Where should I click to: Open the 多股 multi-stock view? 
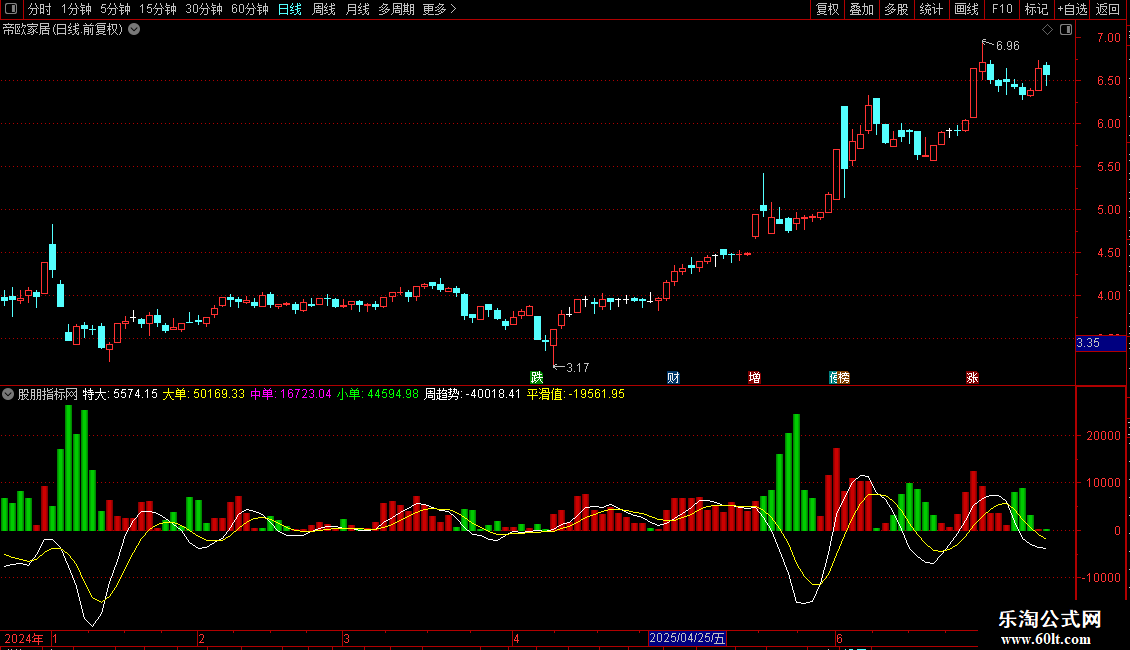[897, 9]
